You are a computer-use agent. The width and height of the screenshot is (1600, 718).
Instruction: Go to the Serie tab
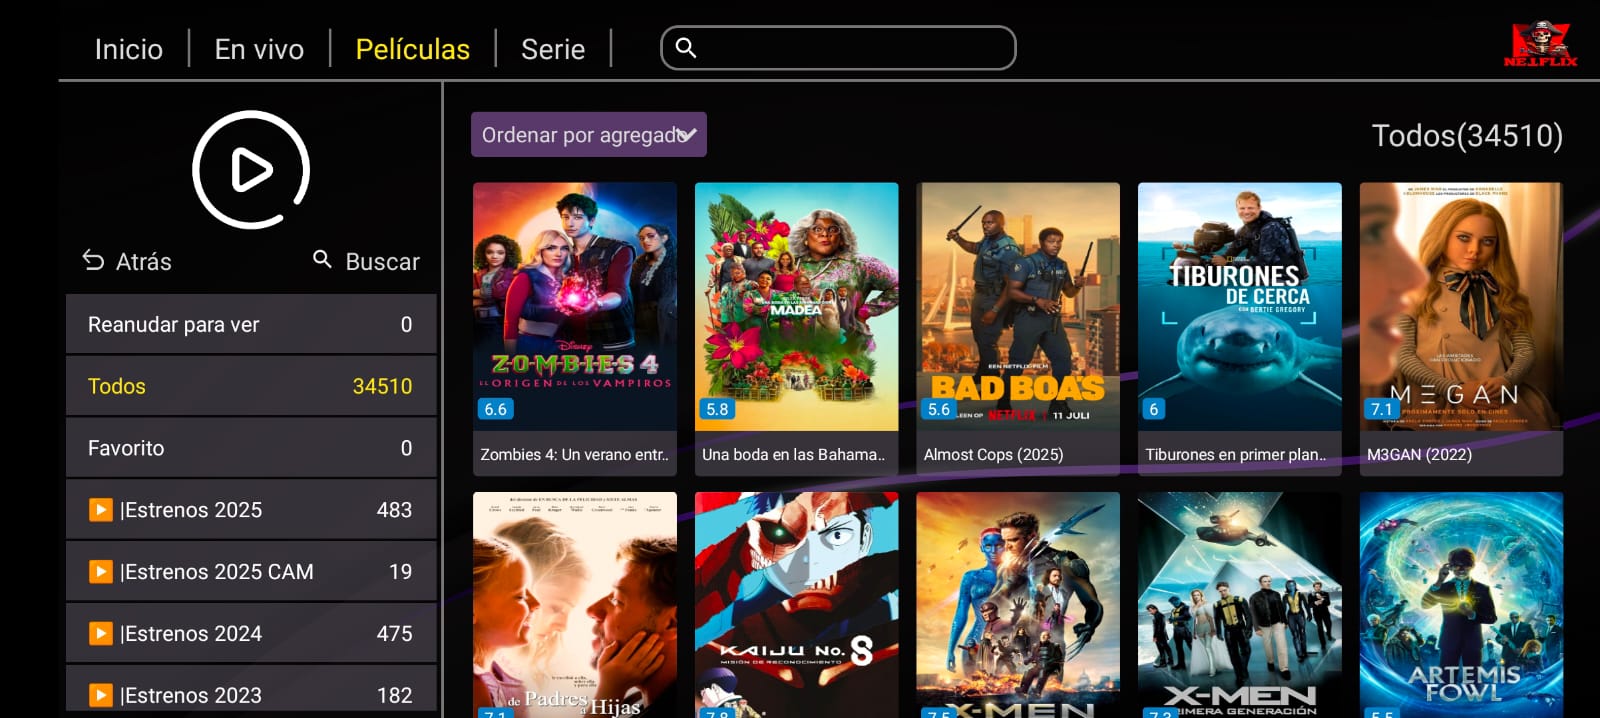tap(553, 49)
